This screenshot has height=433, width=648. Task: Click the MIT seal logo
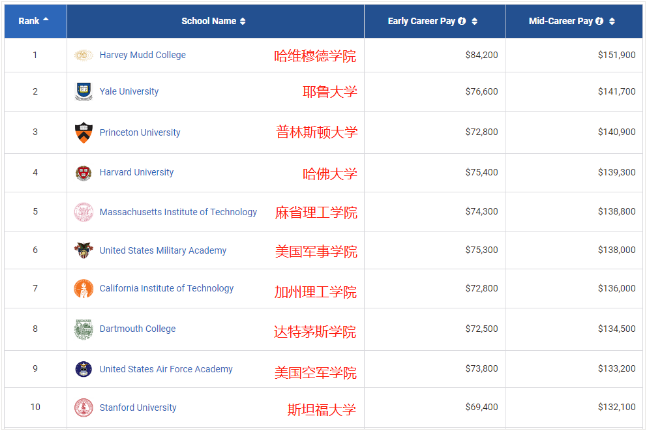coord(84,212)
